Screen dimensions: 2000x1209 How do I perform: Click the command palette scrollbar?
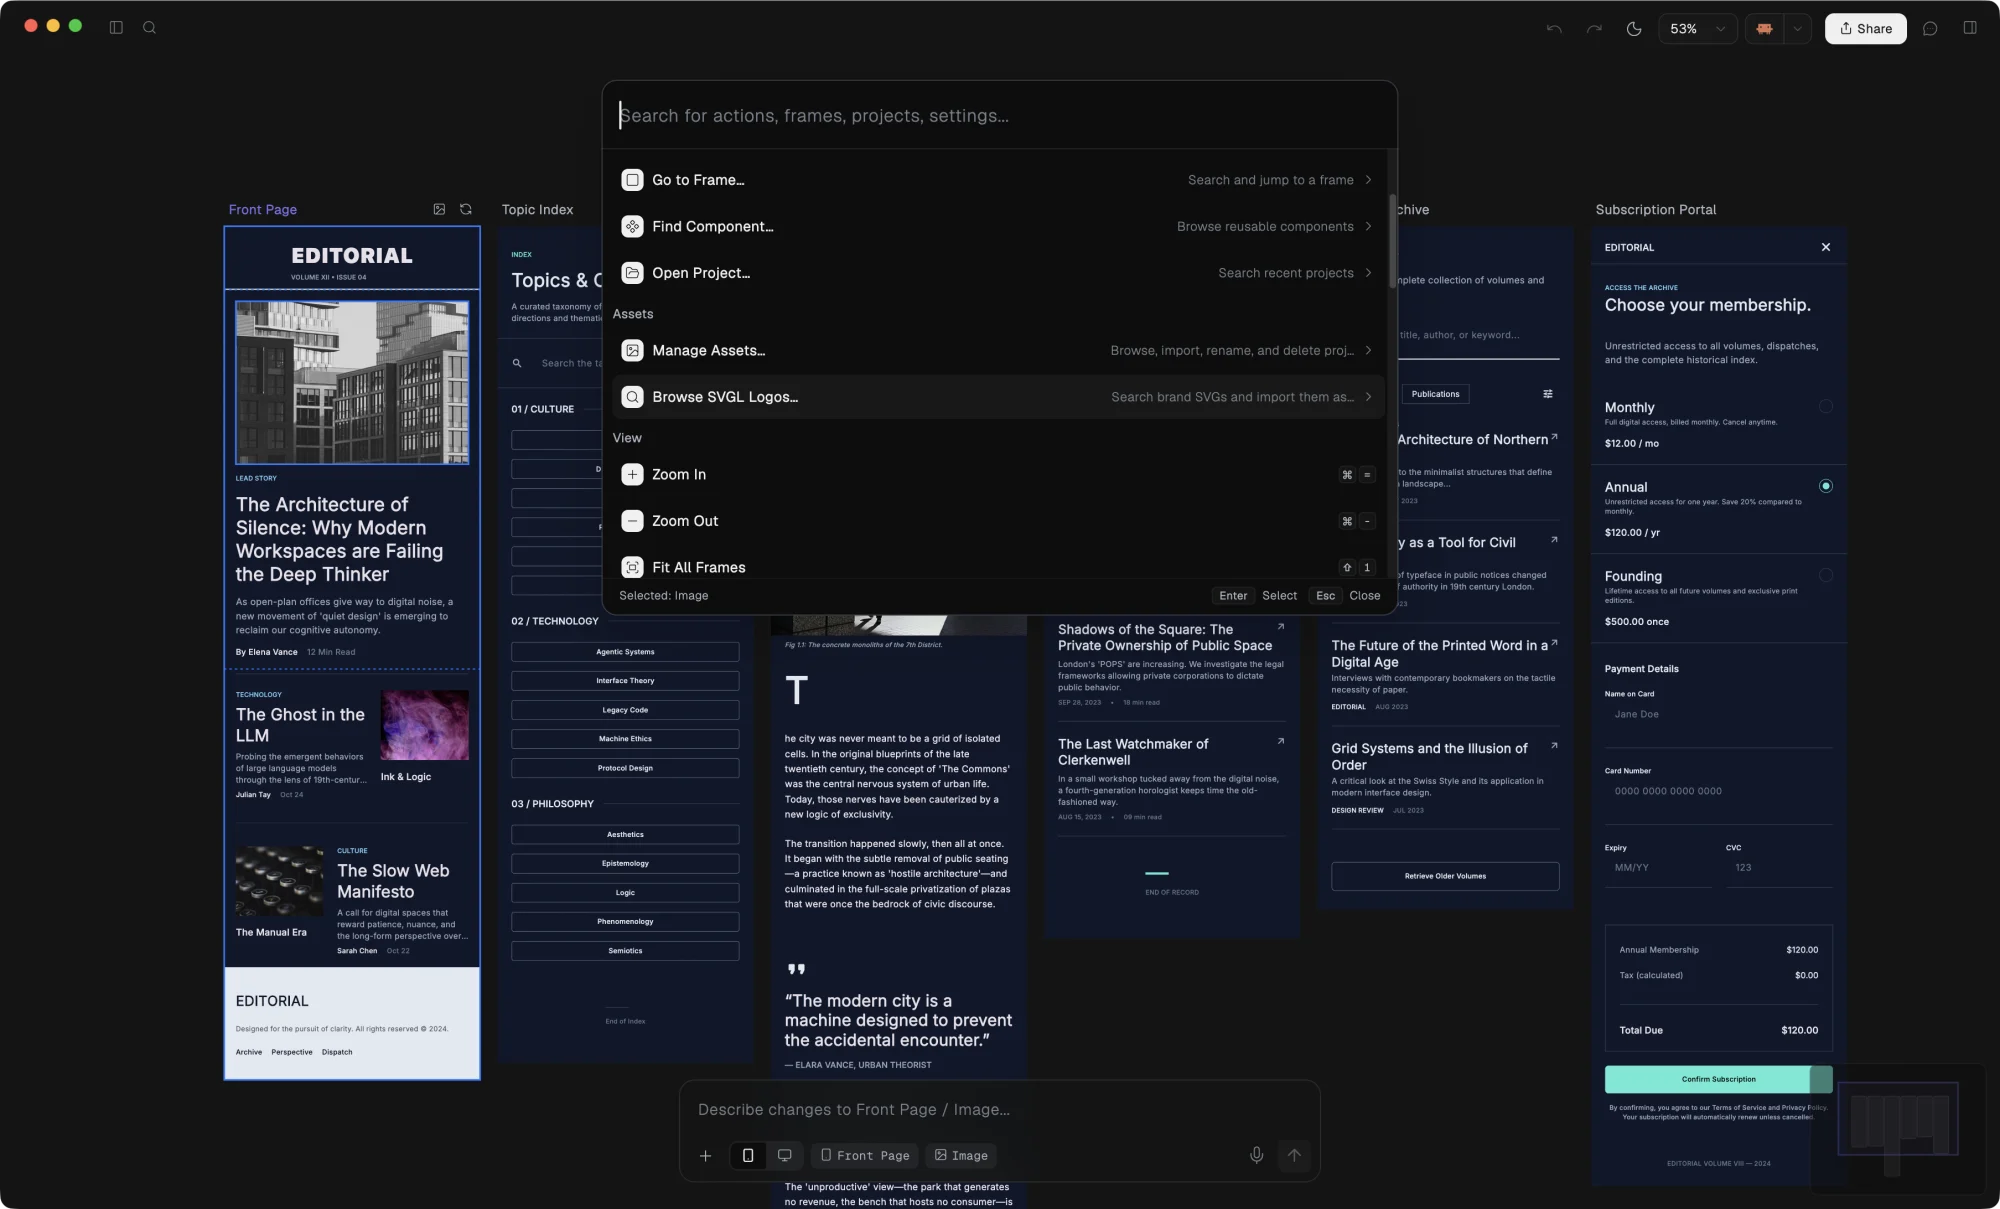click(x=1392, y=241)
